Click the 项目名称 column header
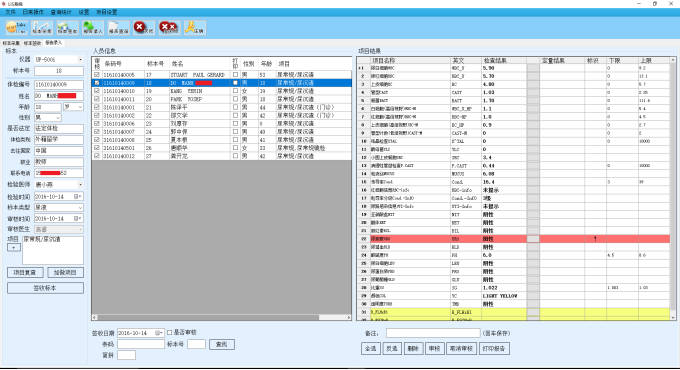This screenshot has height=370, width=680. [410, 60]
